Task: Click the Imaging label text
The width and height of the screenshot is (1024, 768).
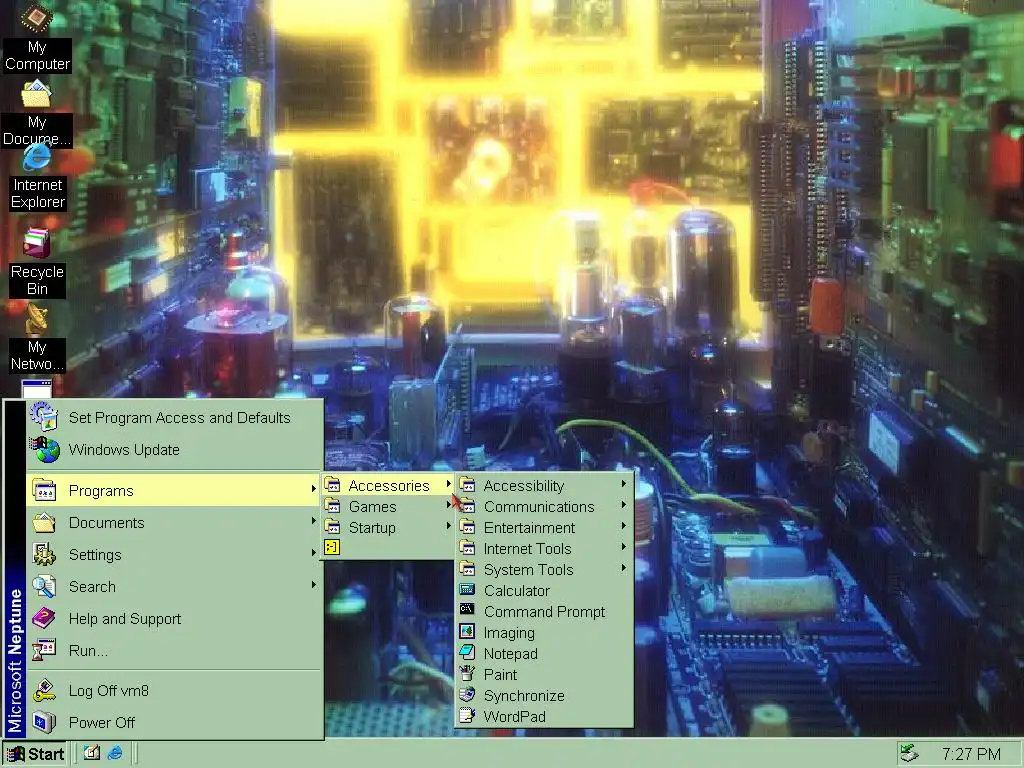Action: 509,633
